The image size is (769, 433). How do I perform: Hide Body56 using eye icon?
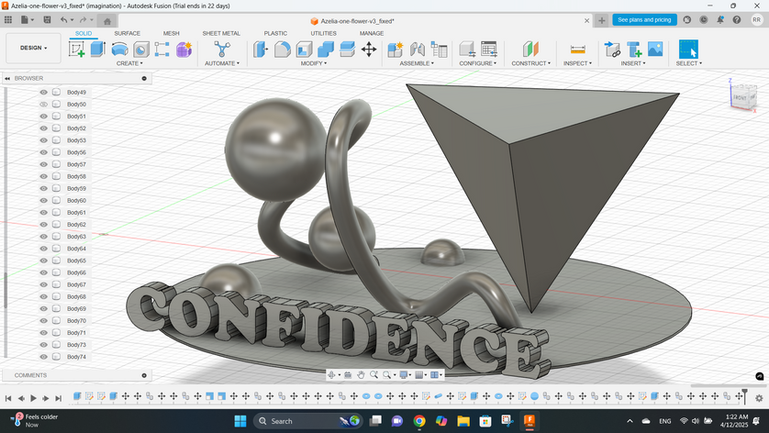click(x=44, y=153)
